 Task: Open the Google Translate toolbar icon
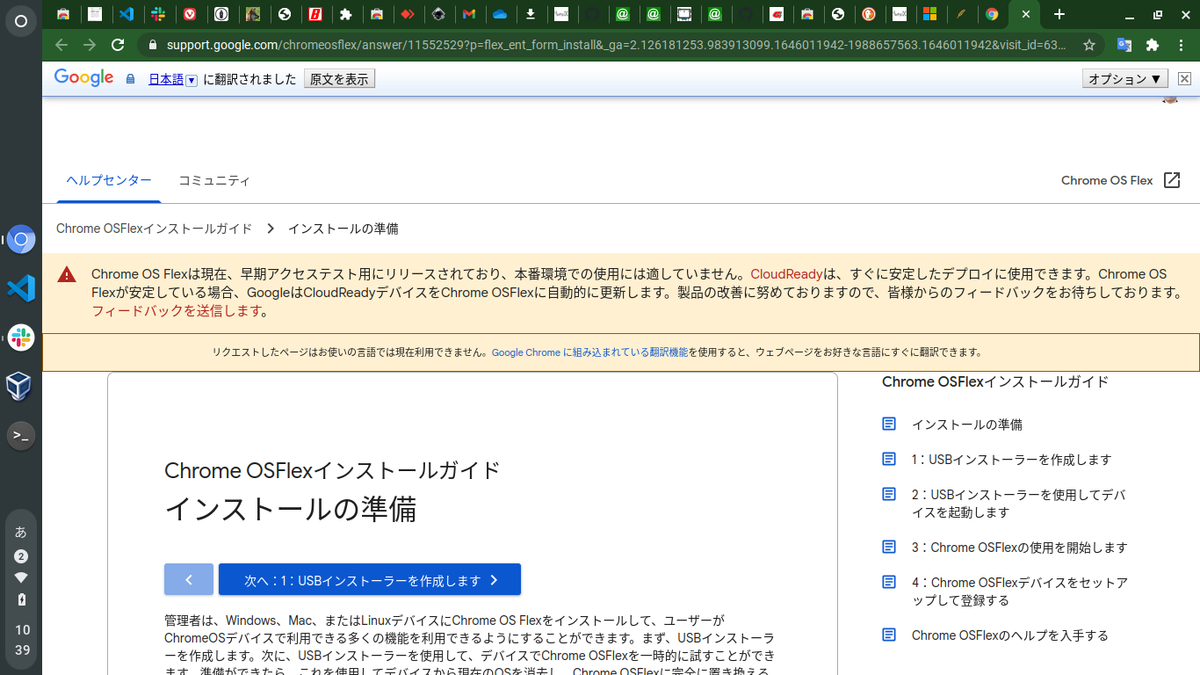(1124, 45)
